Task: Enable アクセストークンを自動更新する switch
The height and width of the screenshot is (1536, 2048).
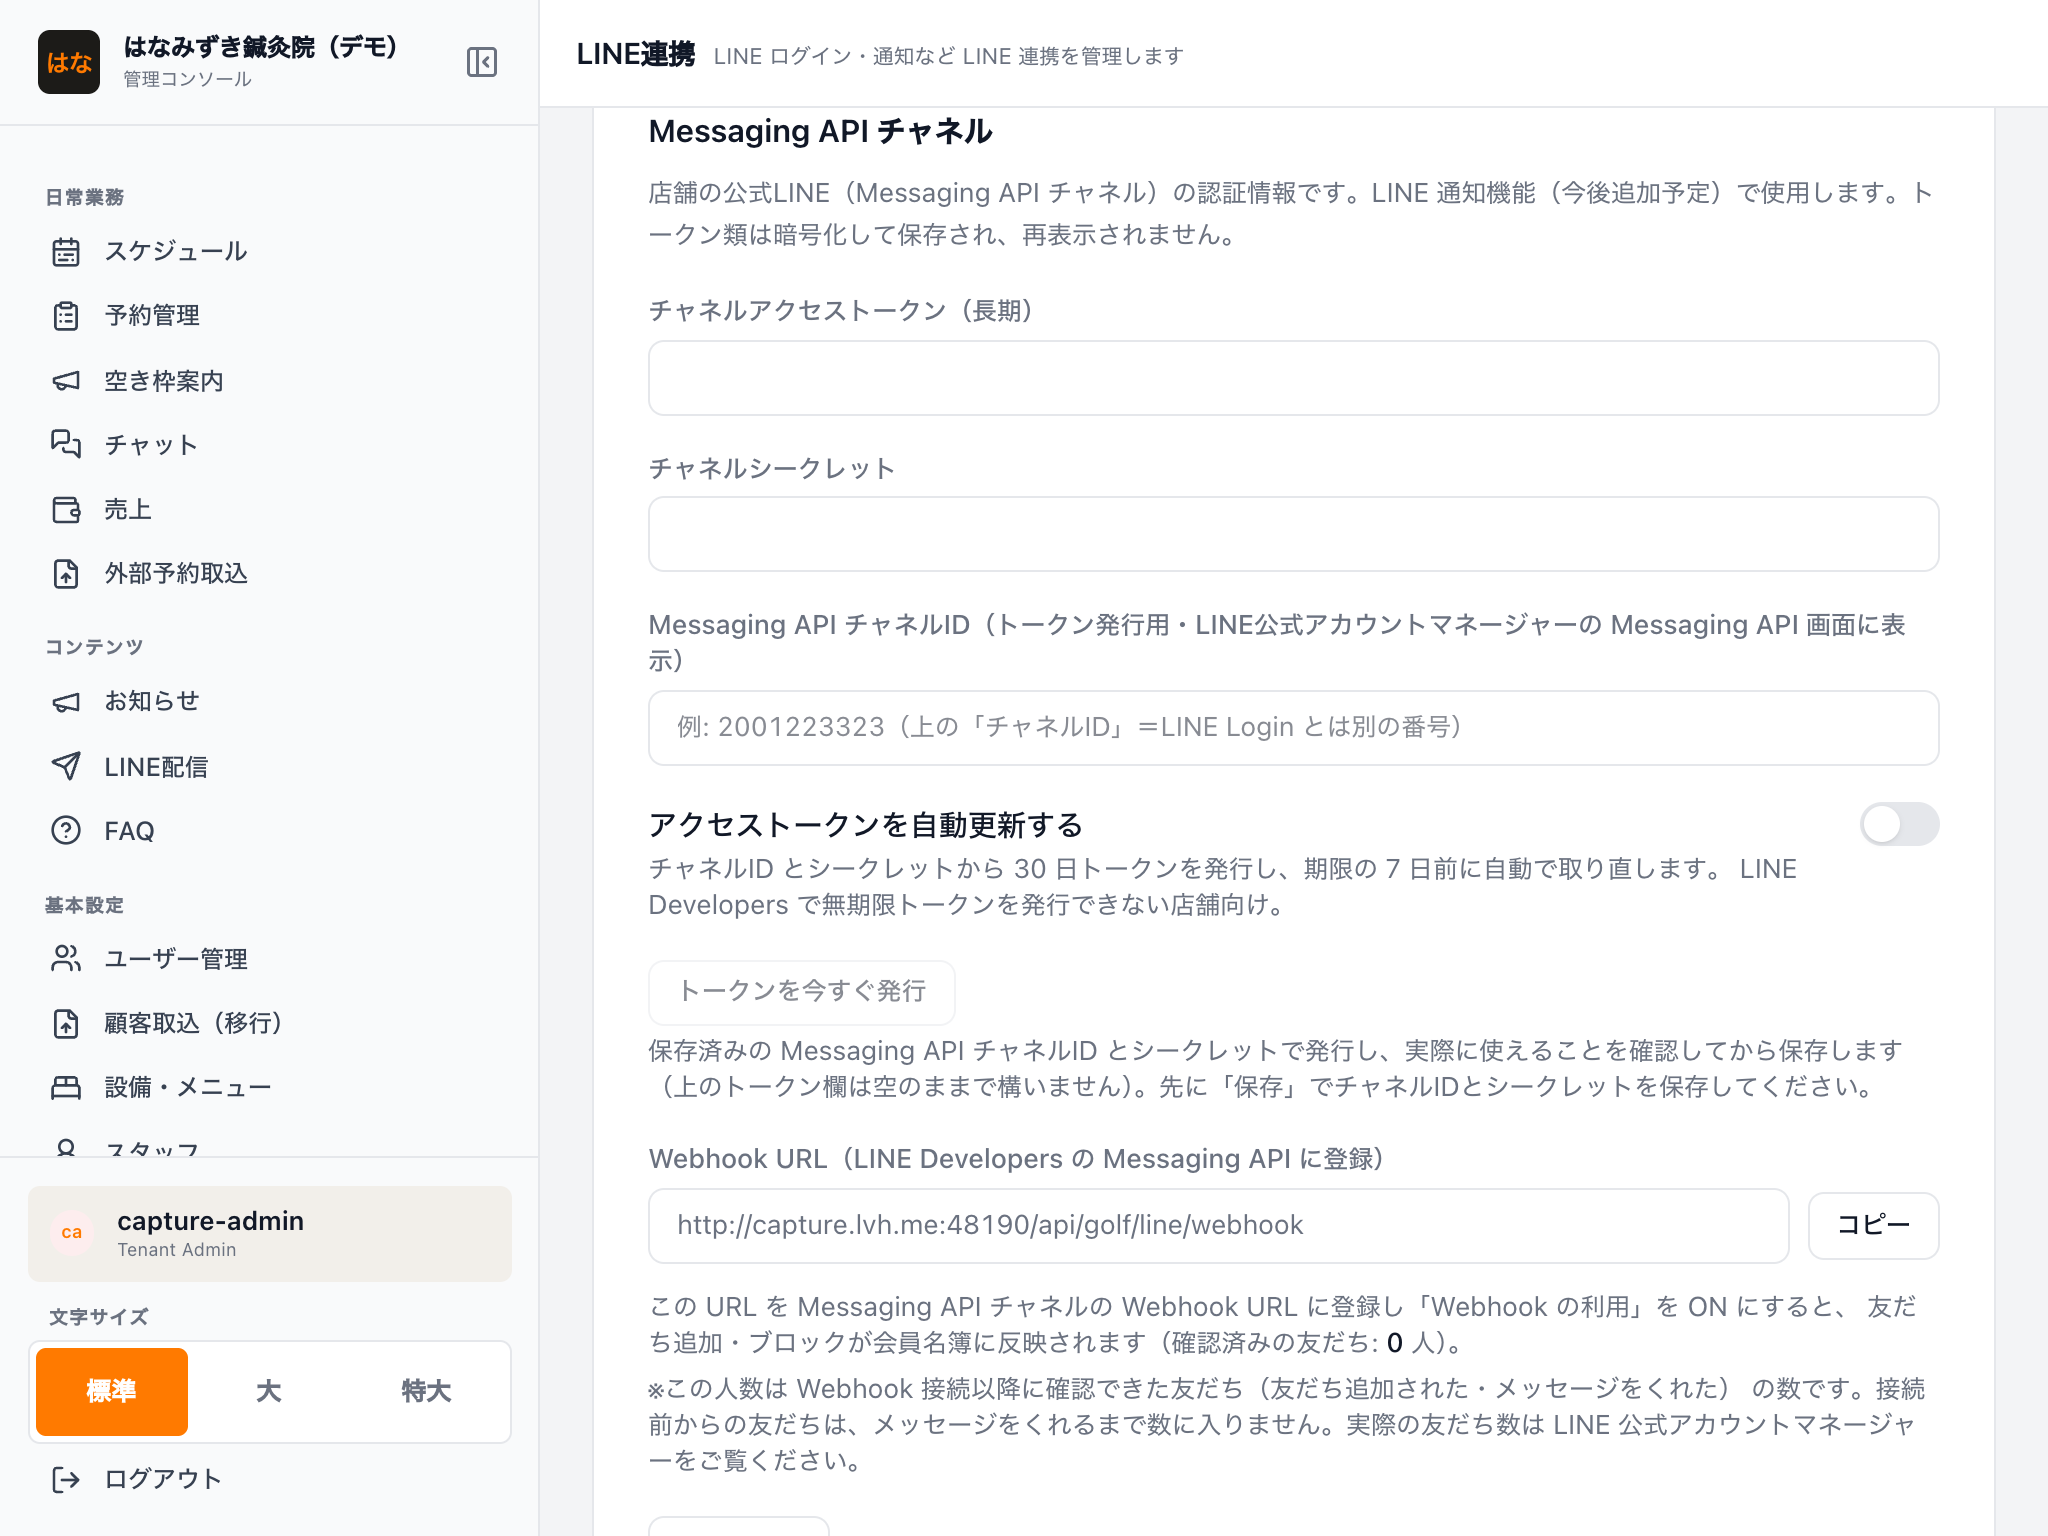Action: pyautogui.click(x=1899, y=824)
